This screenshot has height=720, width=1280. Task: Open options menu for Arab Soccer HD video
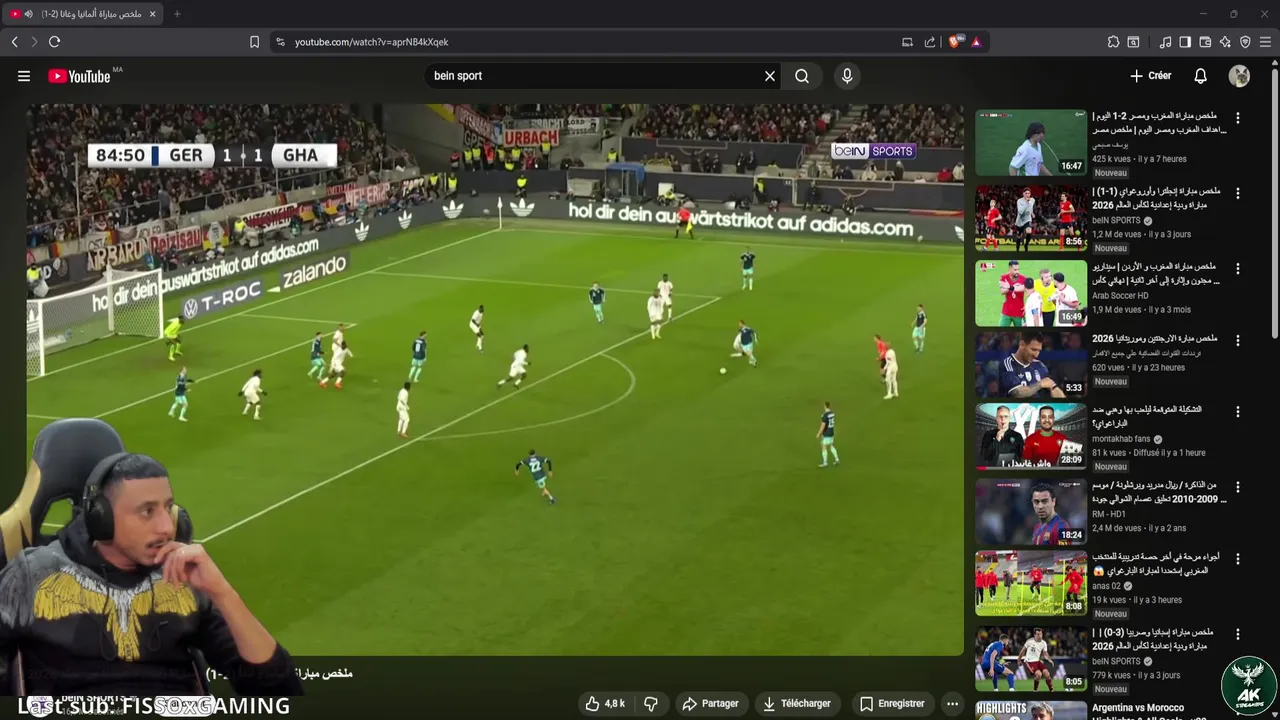1238,269
